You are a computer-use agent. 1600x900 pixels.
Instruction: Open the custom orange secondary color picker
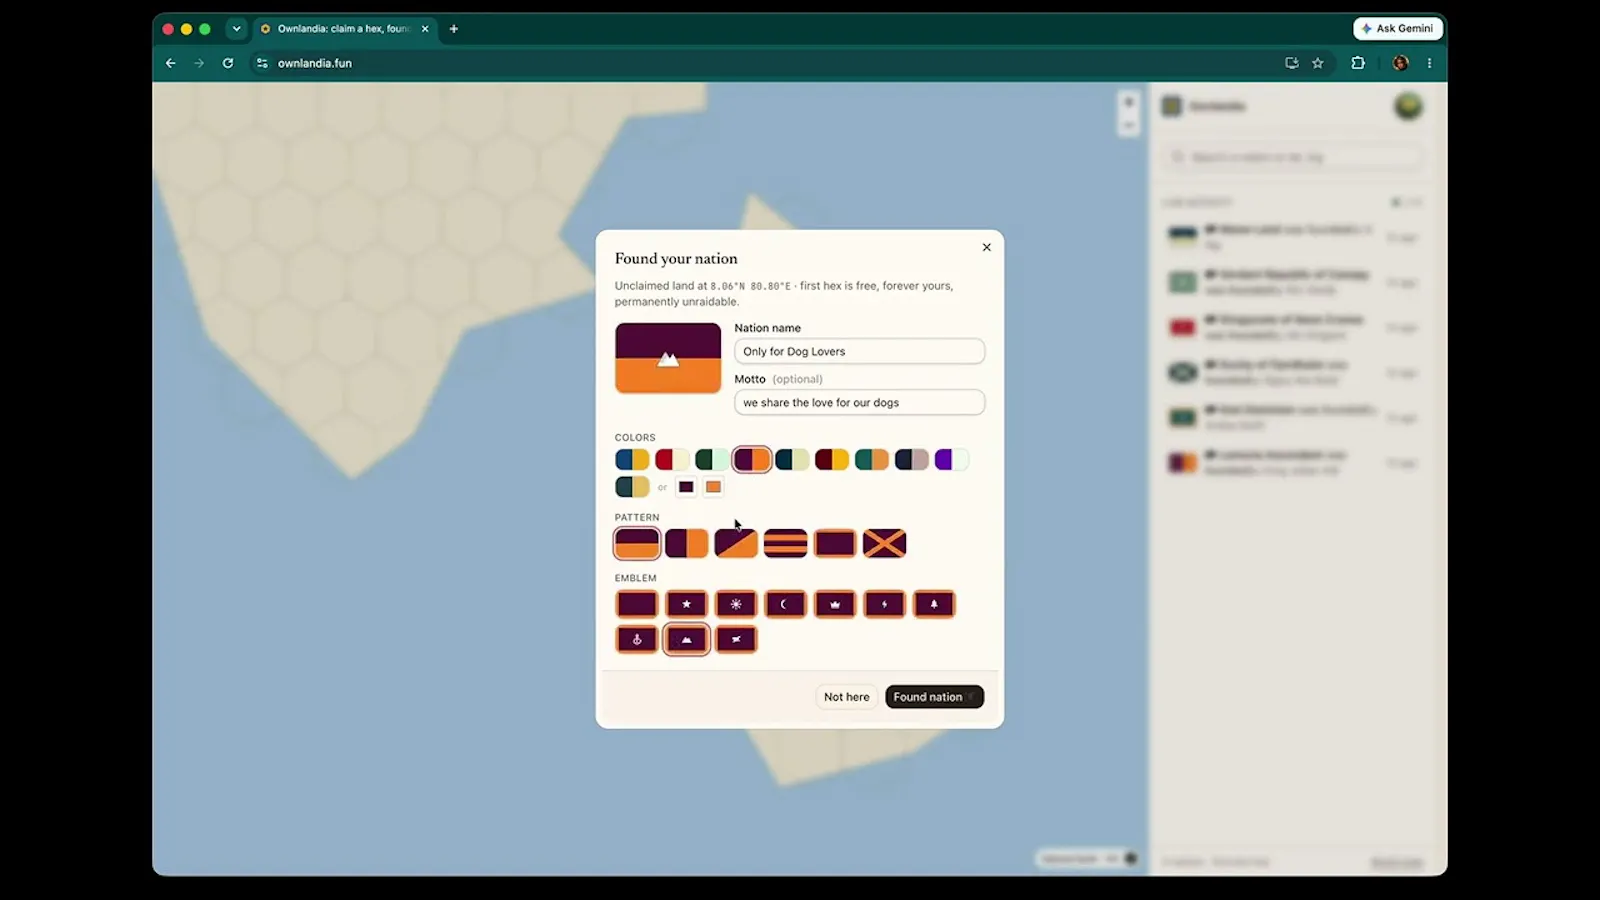(x=713, y=487)
